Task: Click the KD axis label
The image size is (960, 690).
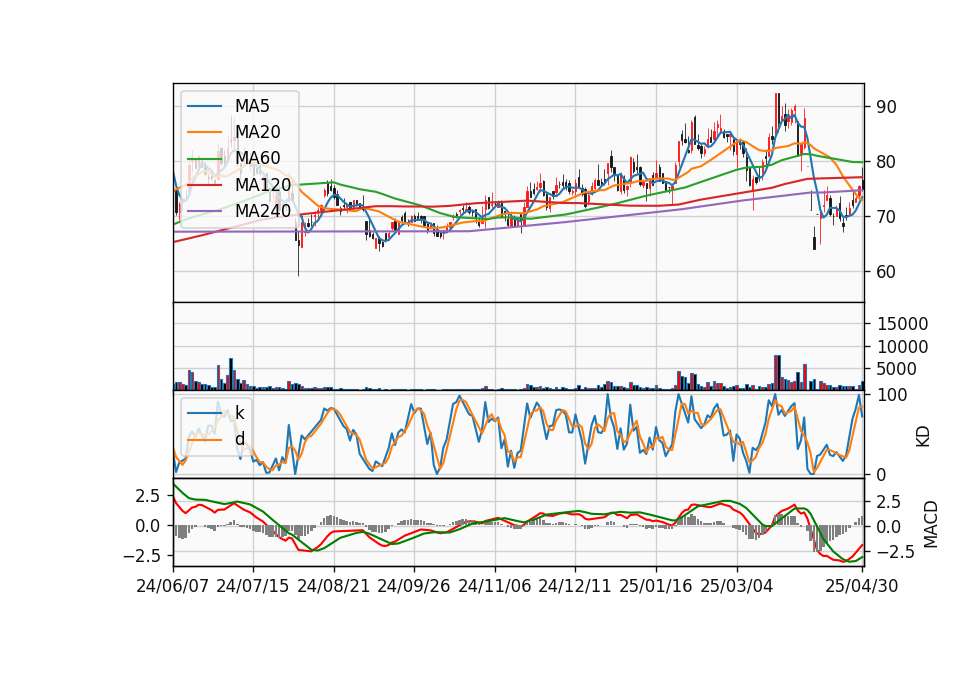Action: (x=923, y=437)
